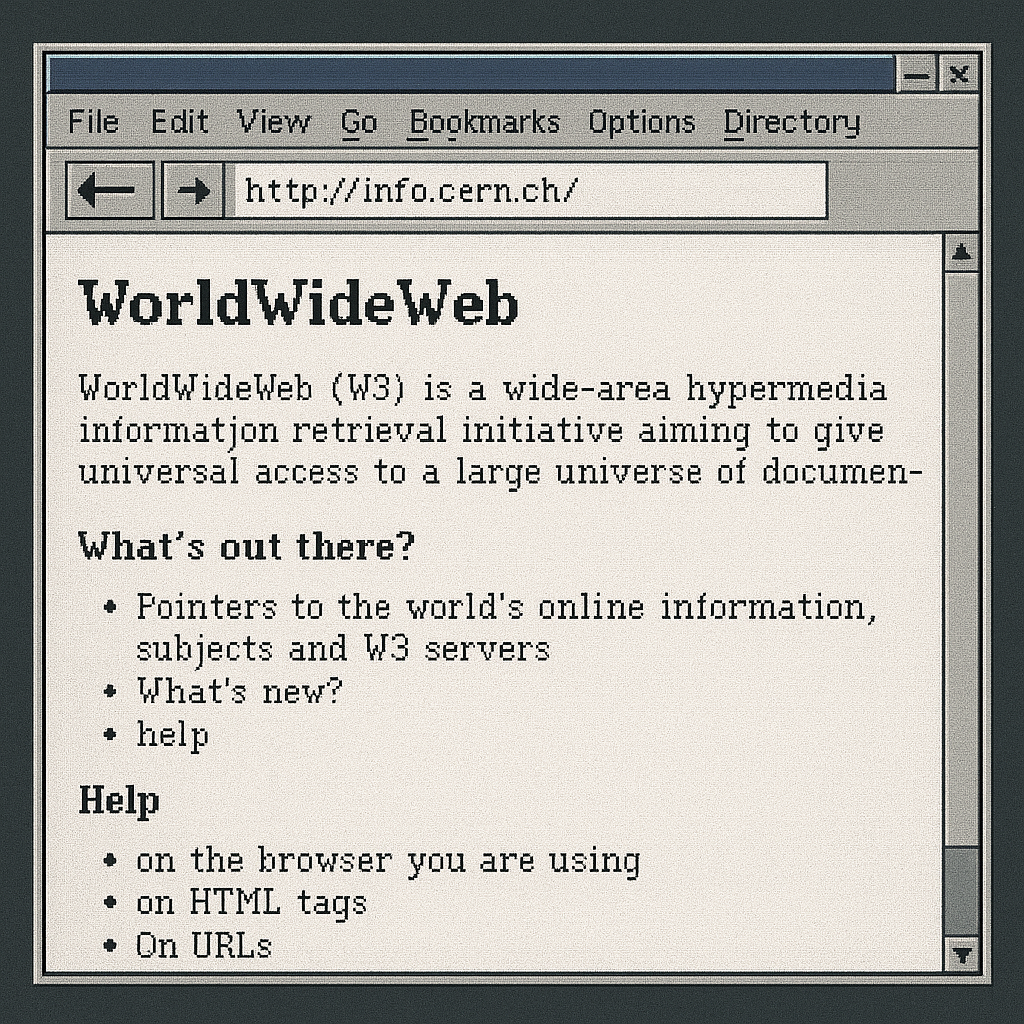Screen dimensions: 1024x1024
Task: Open the Directory menu
Action: coord(792,122)
